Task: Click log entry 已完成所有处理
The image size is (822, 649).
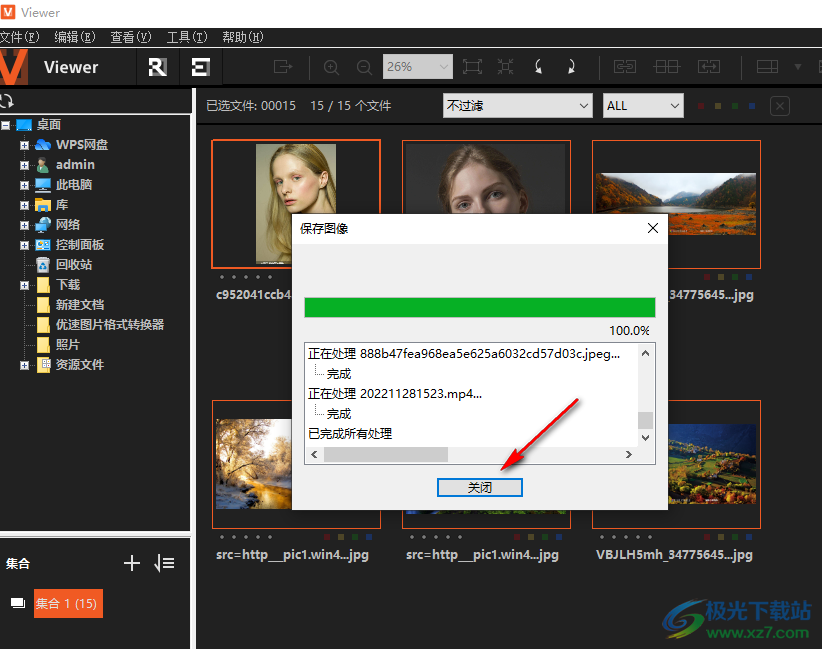Action: click(x=350, y=434)
